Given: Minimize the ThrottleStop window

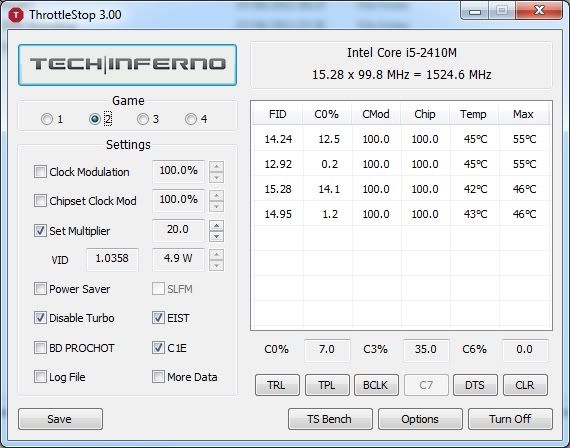Looking at the screenshot, I should pos(475,11).
